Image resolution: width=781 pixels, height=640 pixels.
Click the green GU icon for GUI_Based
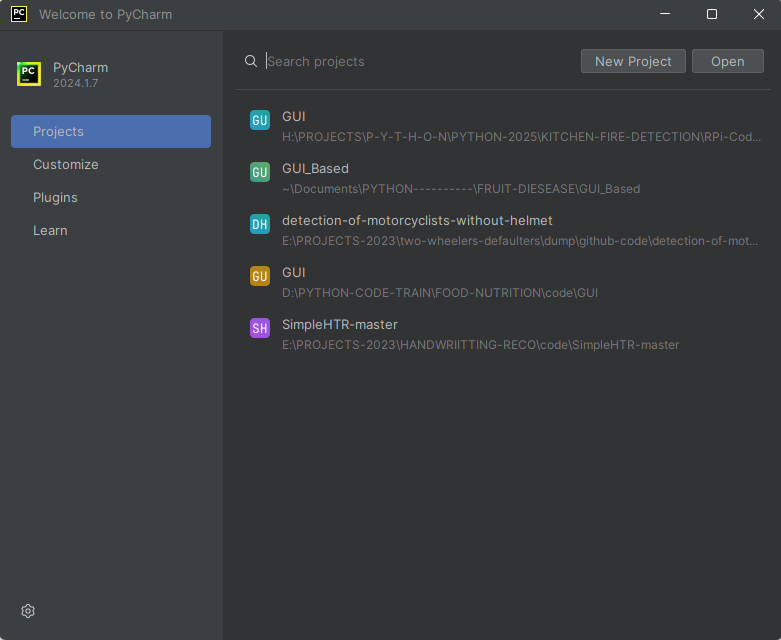tap(260, 172)
